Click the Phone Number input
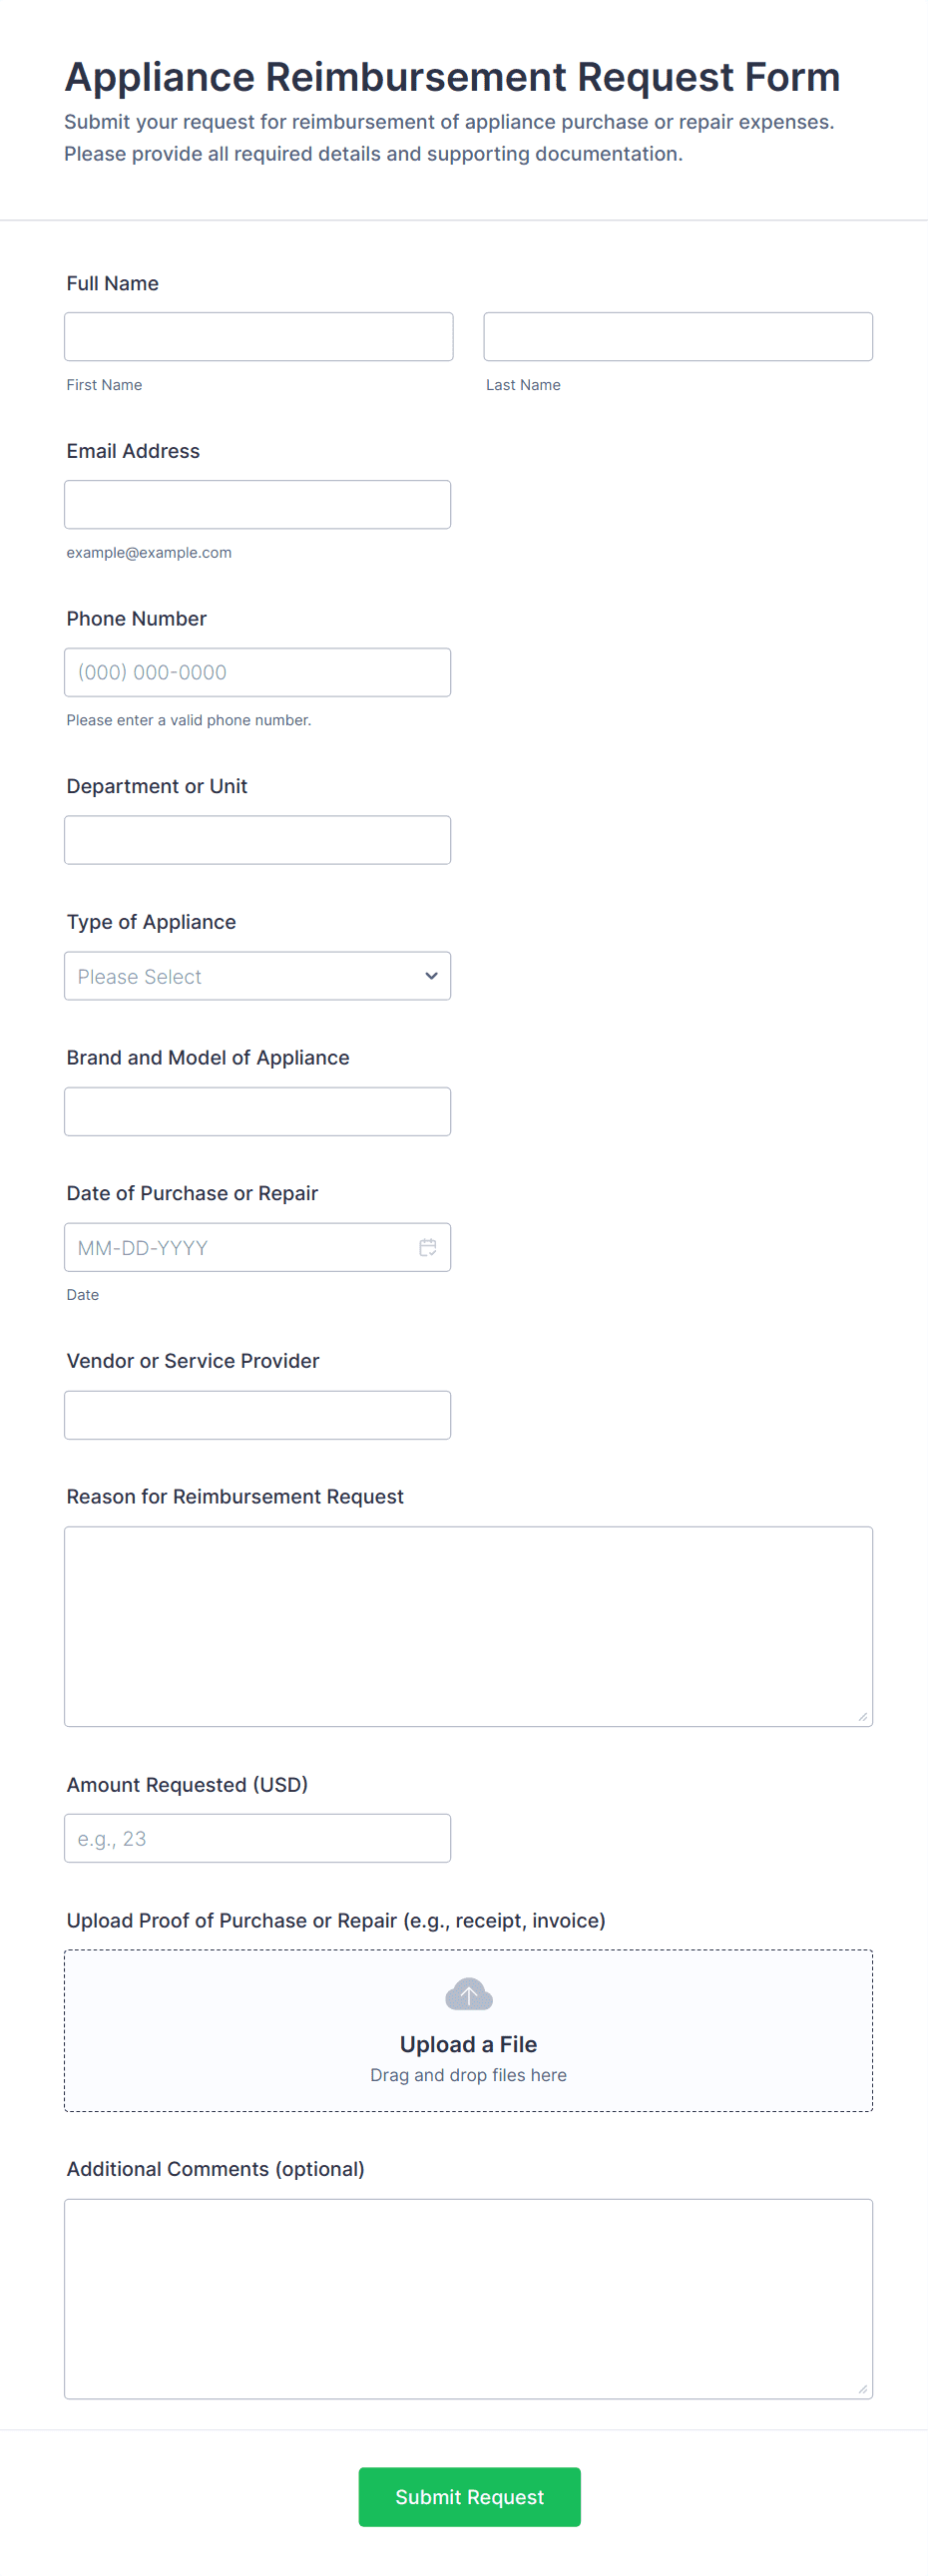 coord(257,673)
